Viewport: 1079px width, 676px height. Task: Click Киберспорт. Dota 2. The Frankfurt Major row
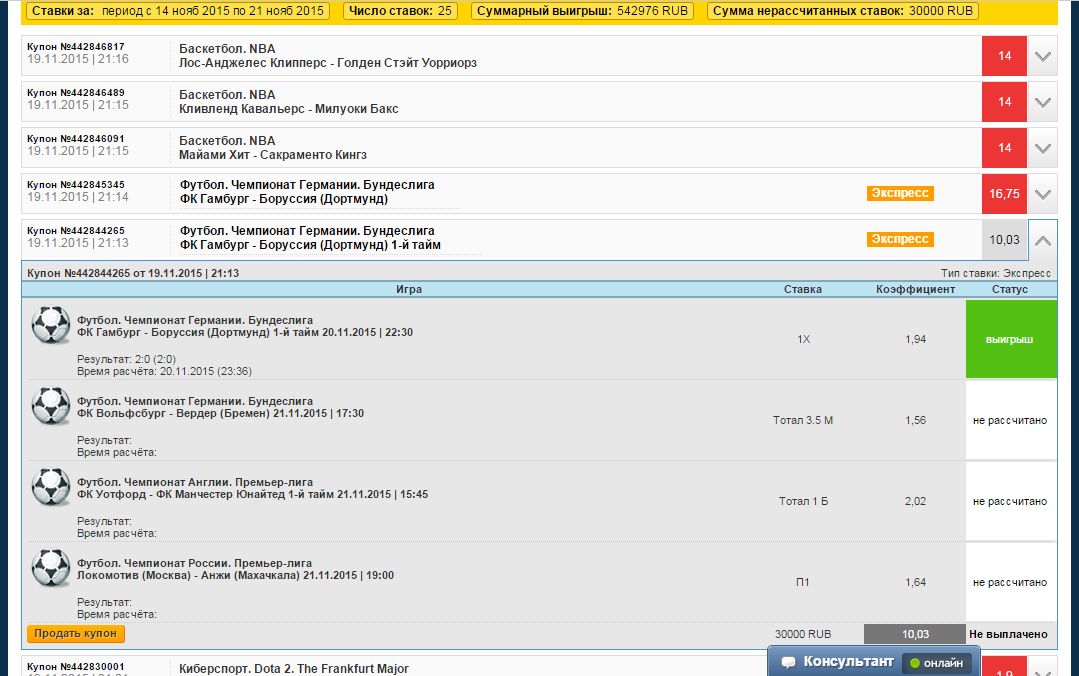[294, 668]
